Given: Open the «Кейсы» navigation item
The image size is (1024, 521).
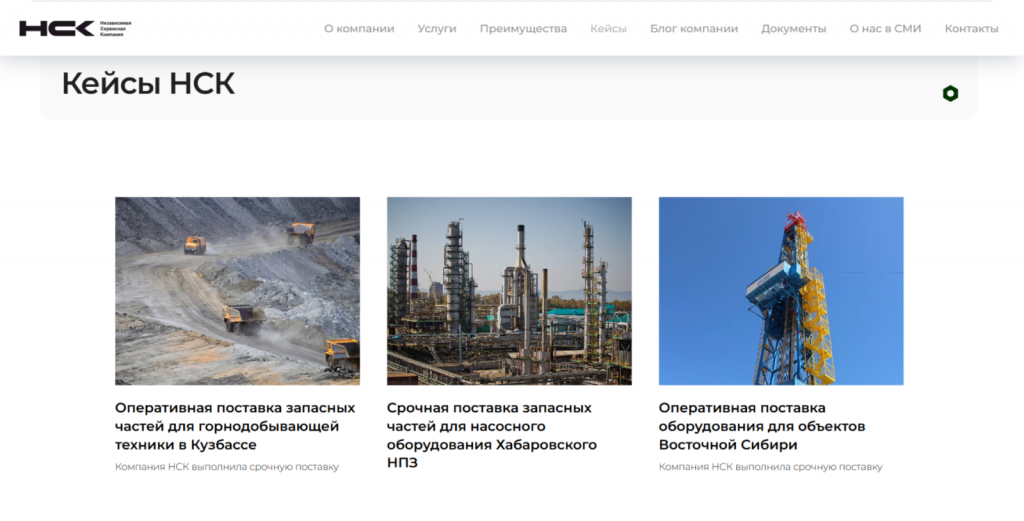Looking at the screenshot, I should point(608,28).
